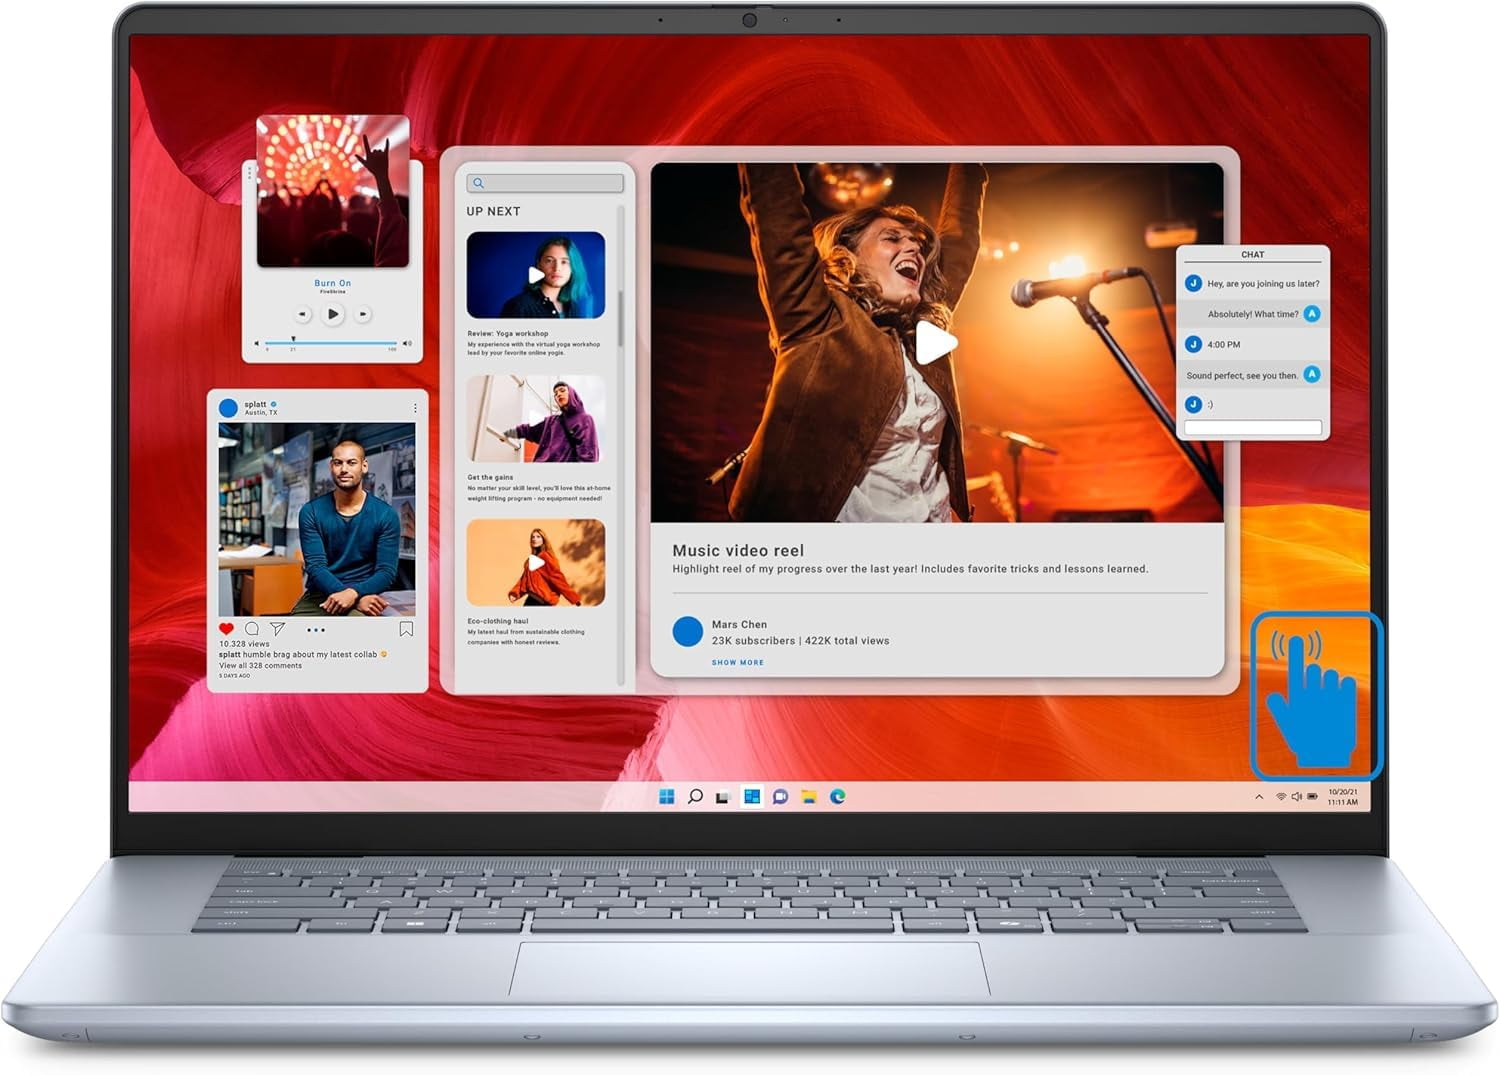
Task: Open View all 328 comments
Action: 260,664
